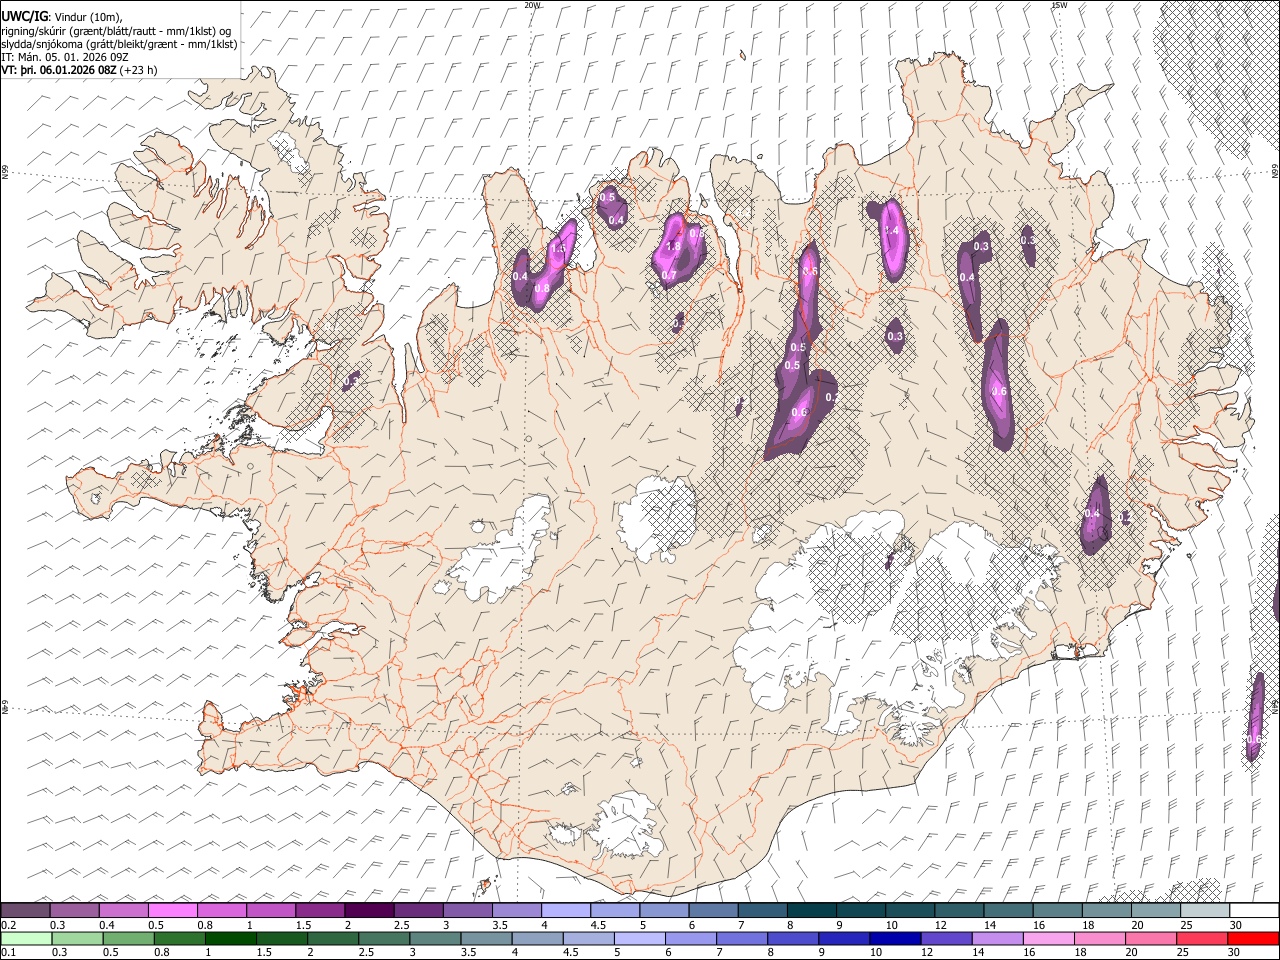Choose the dark purple swatch at 2 in upper legend

pos(368,910)
